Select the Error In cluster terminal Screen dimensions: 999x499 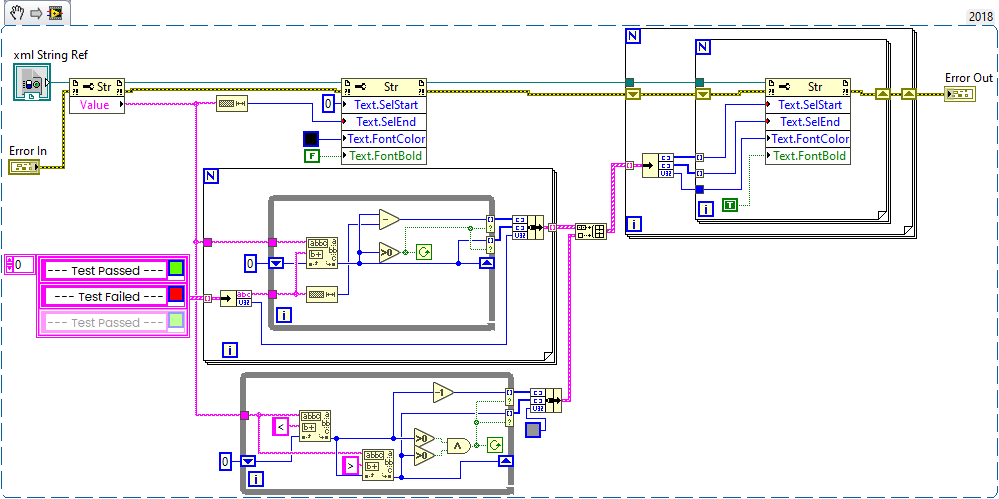tap(22, 167)
